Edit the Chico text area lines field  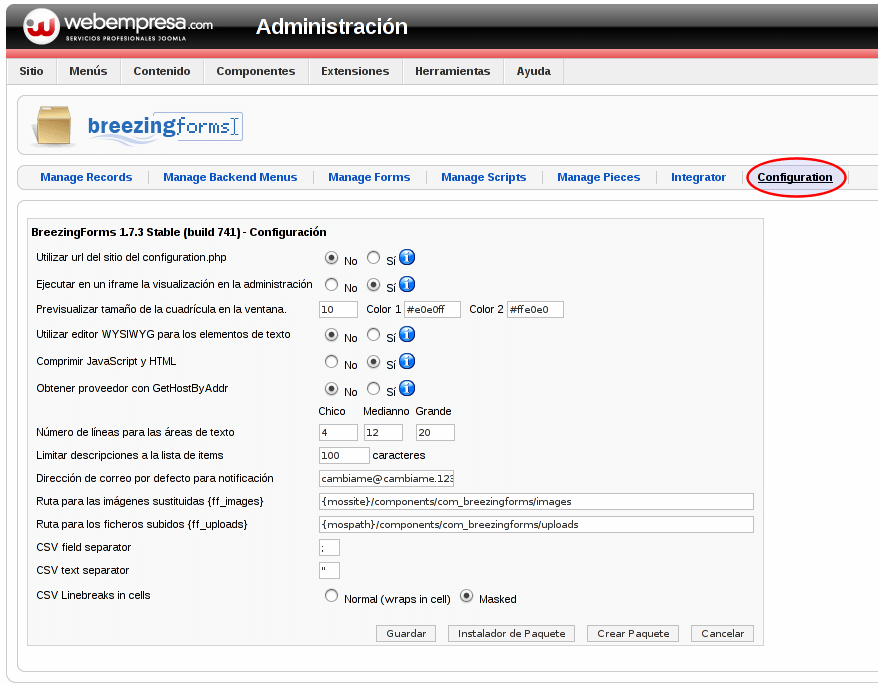click(x=338, y=432)
